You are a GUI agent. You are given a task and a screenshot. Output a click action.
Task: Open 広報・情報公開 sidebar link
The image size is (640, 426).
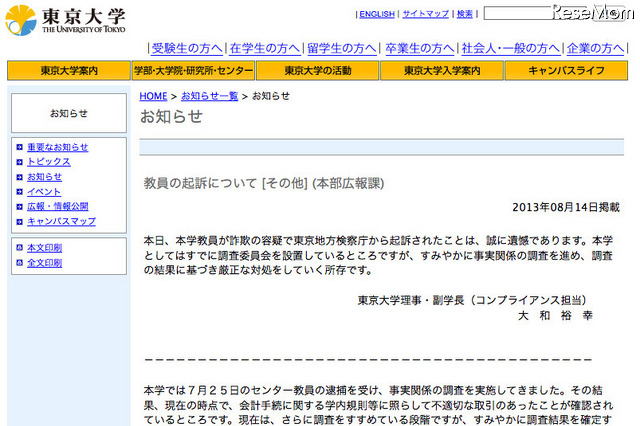(58, 207)
